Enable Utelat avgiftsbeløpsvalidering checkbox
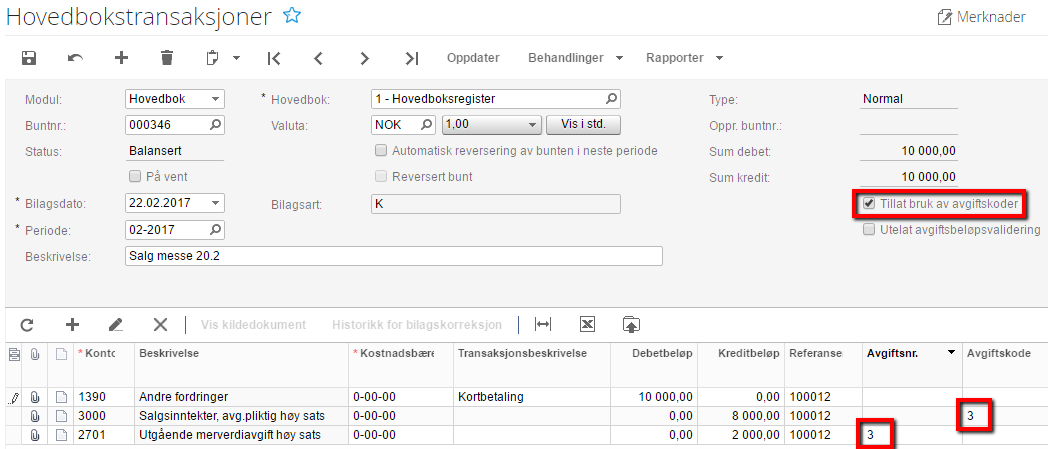This screenshot has height=449, width=1048. coord(868,230)
